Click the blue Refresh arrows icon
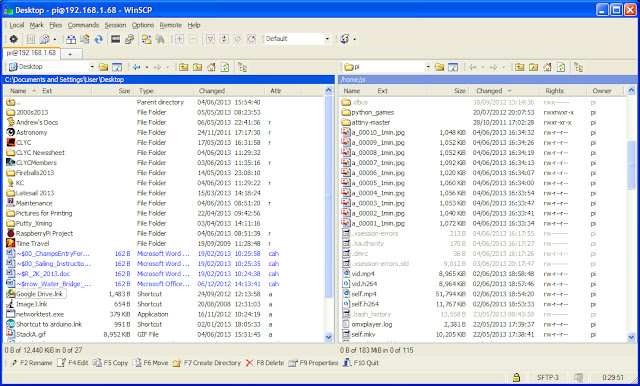This screenshot has height=386, width=640. pos(98,39)
